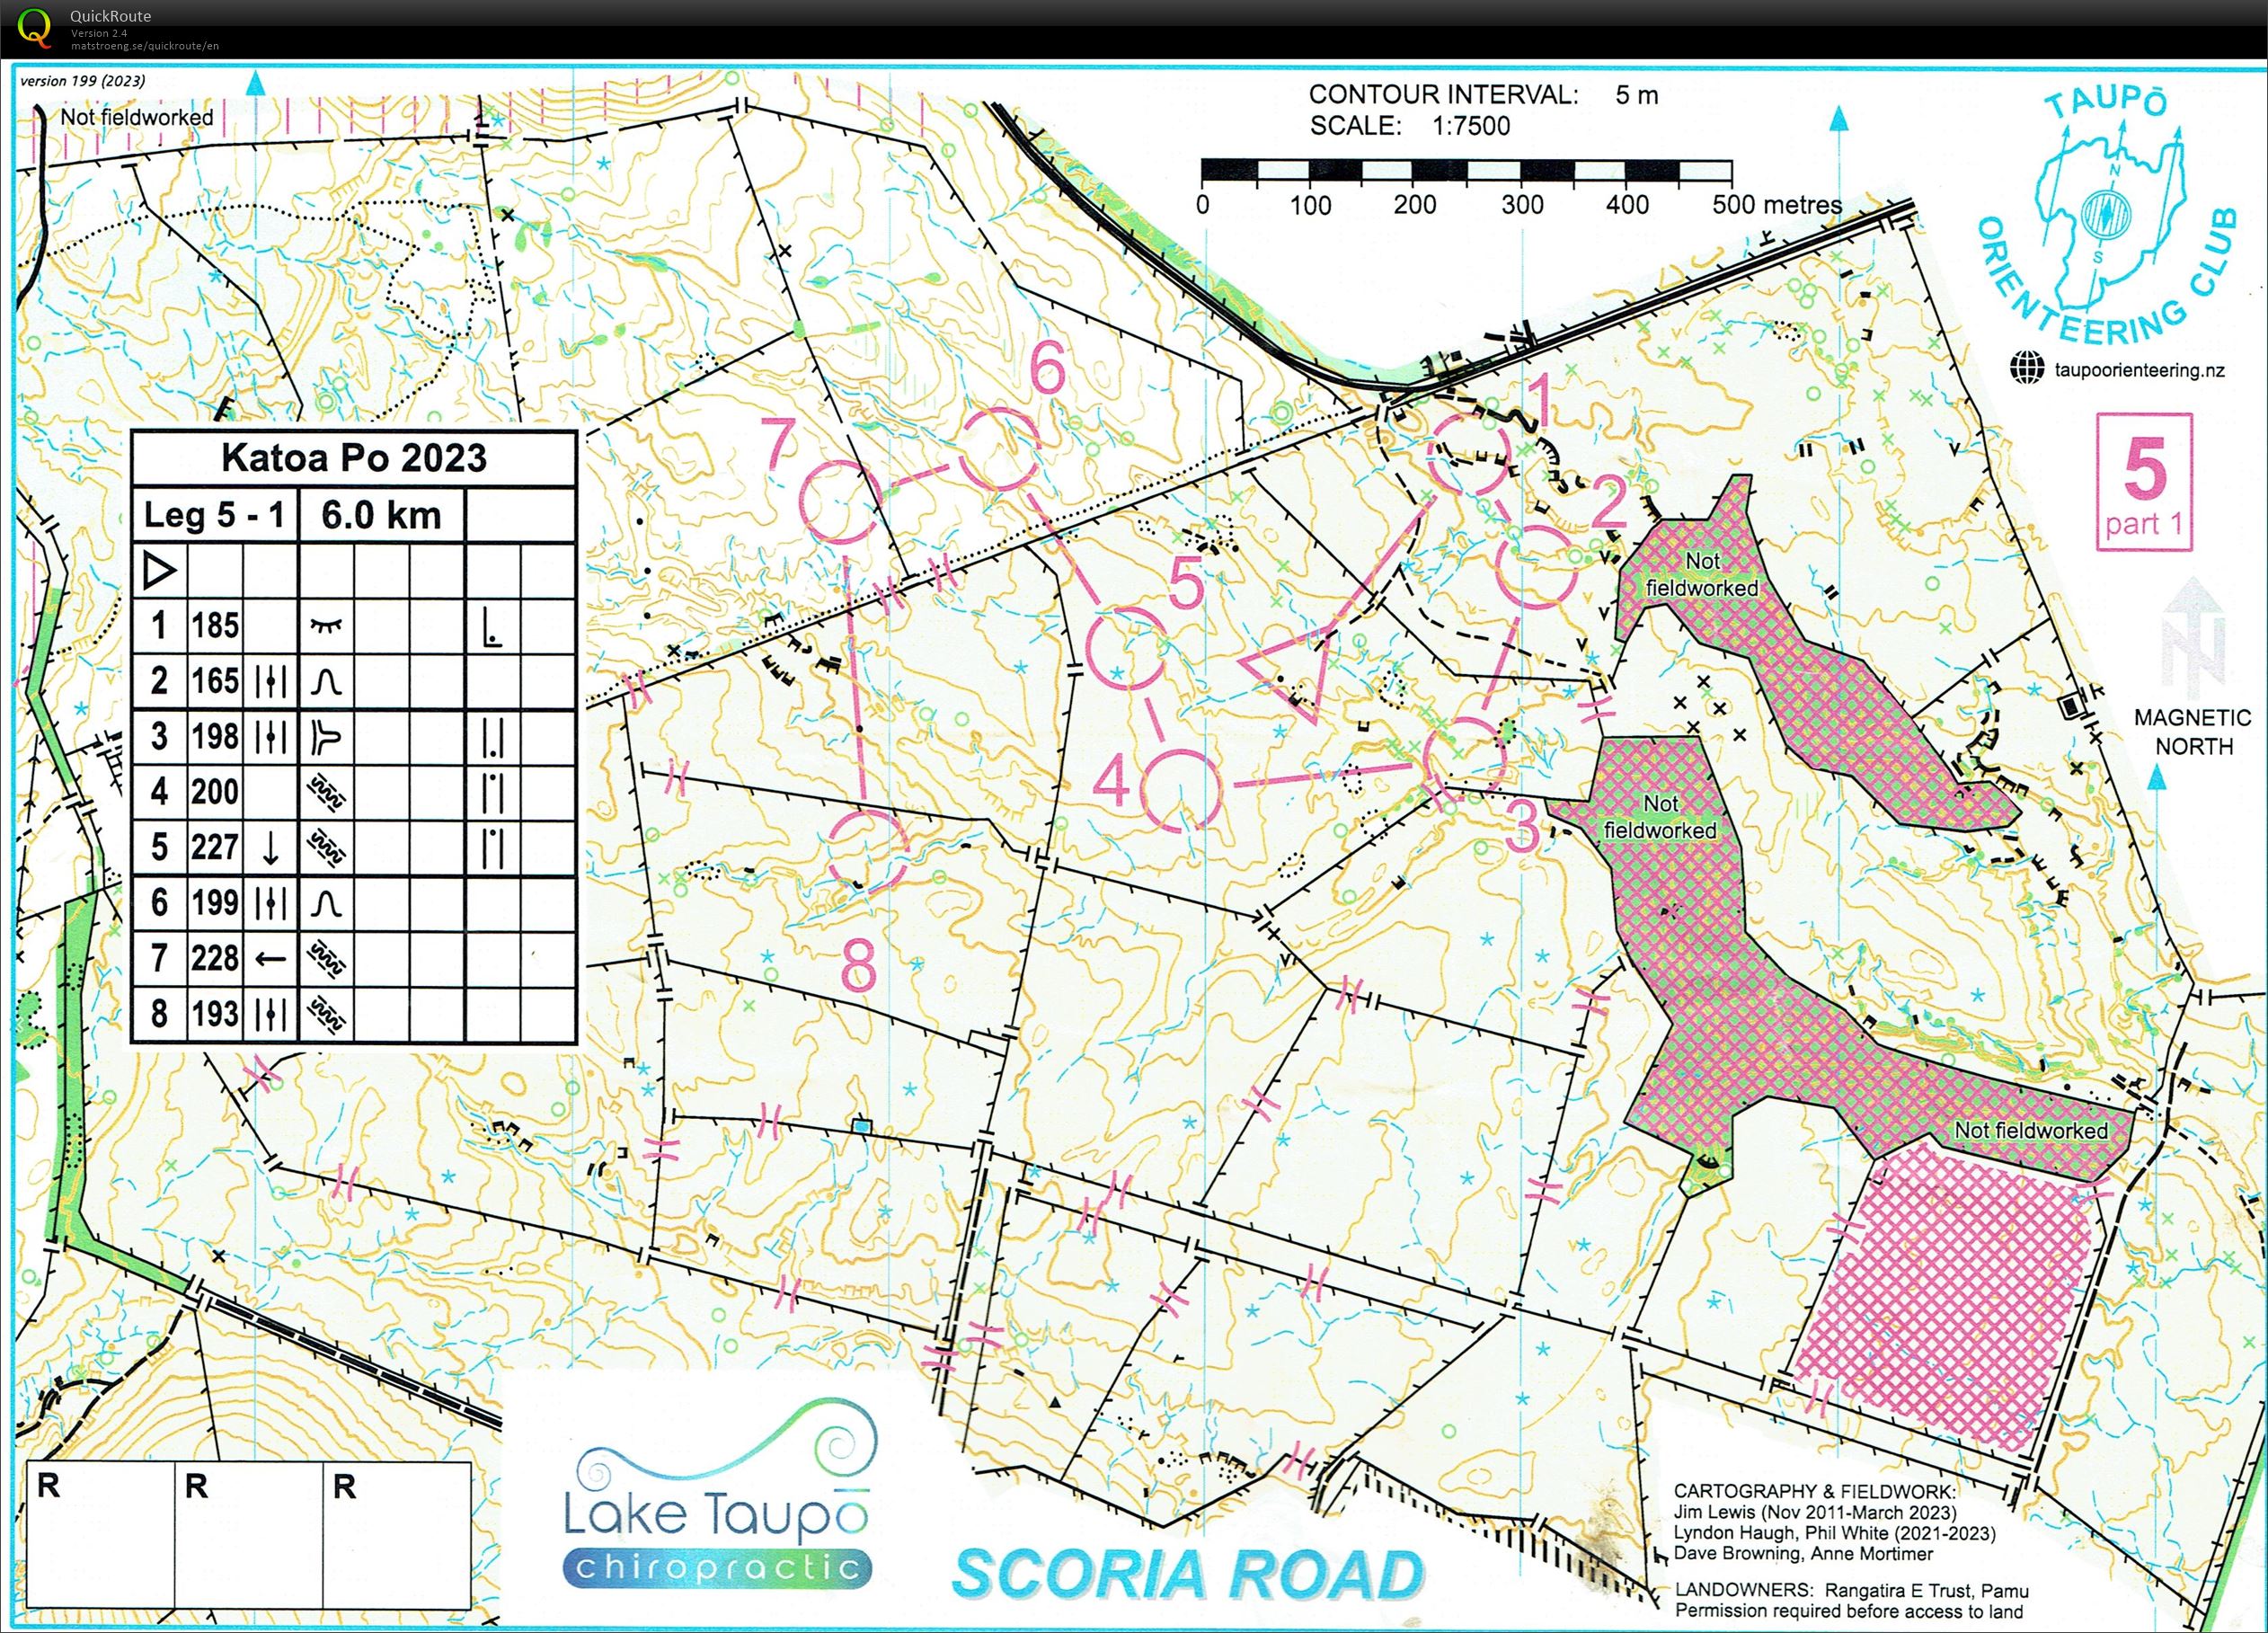
Task: Click the feature symbol in row 1 of the table
Action: coord(327,626)
